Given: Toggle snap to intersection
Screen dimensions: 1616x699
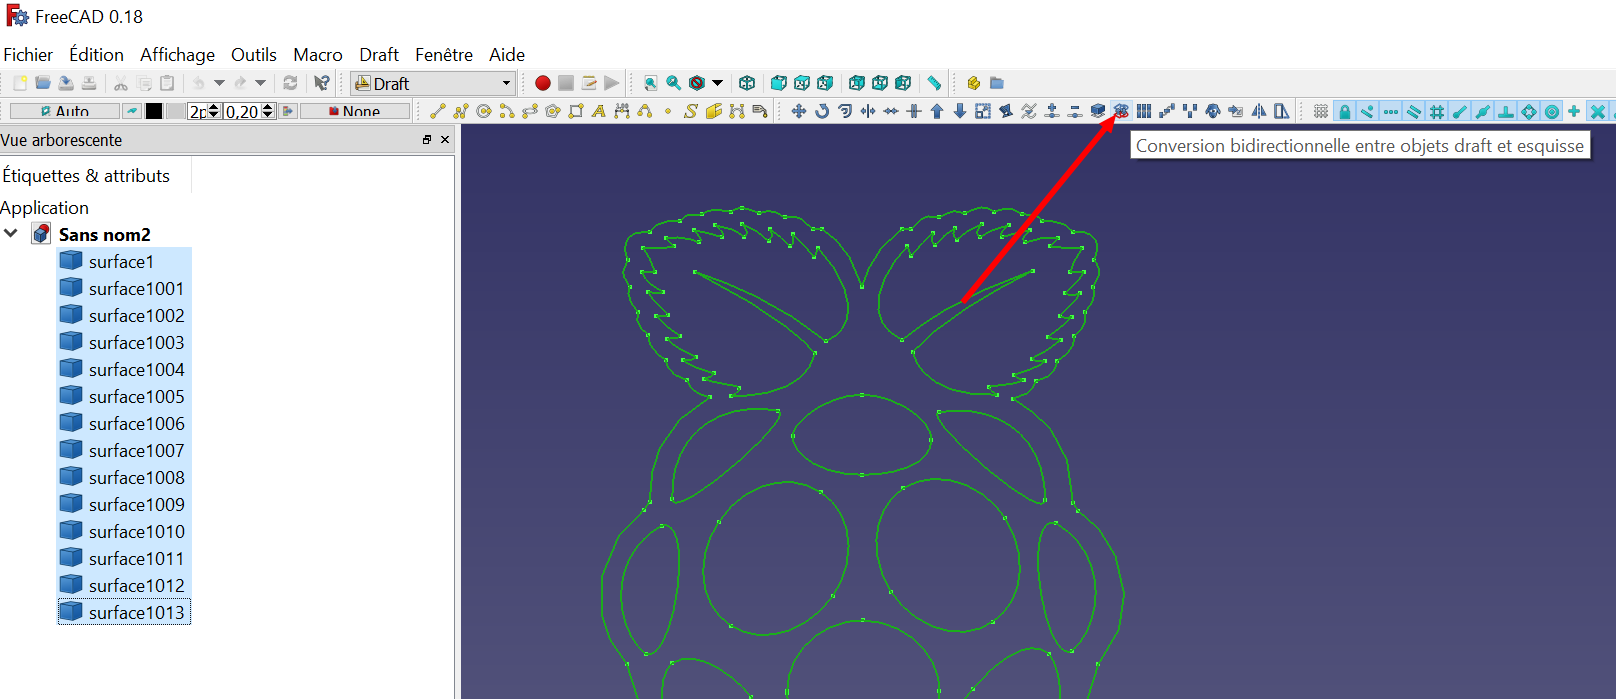Looking at the screenshot, I should coord(1598,111).
